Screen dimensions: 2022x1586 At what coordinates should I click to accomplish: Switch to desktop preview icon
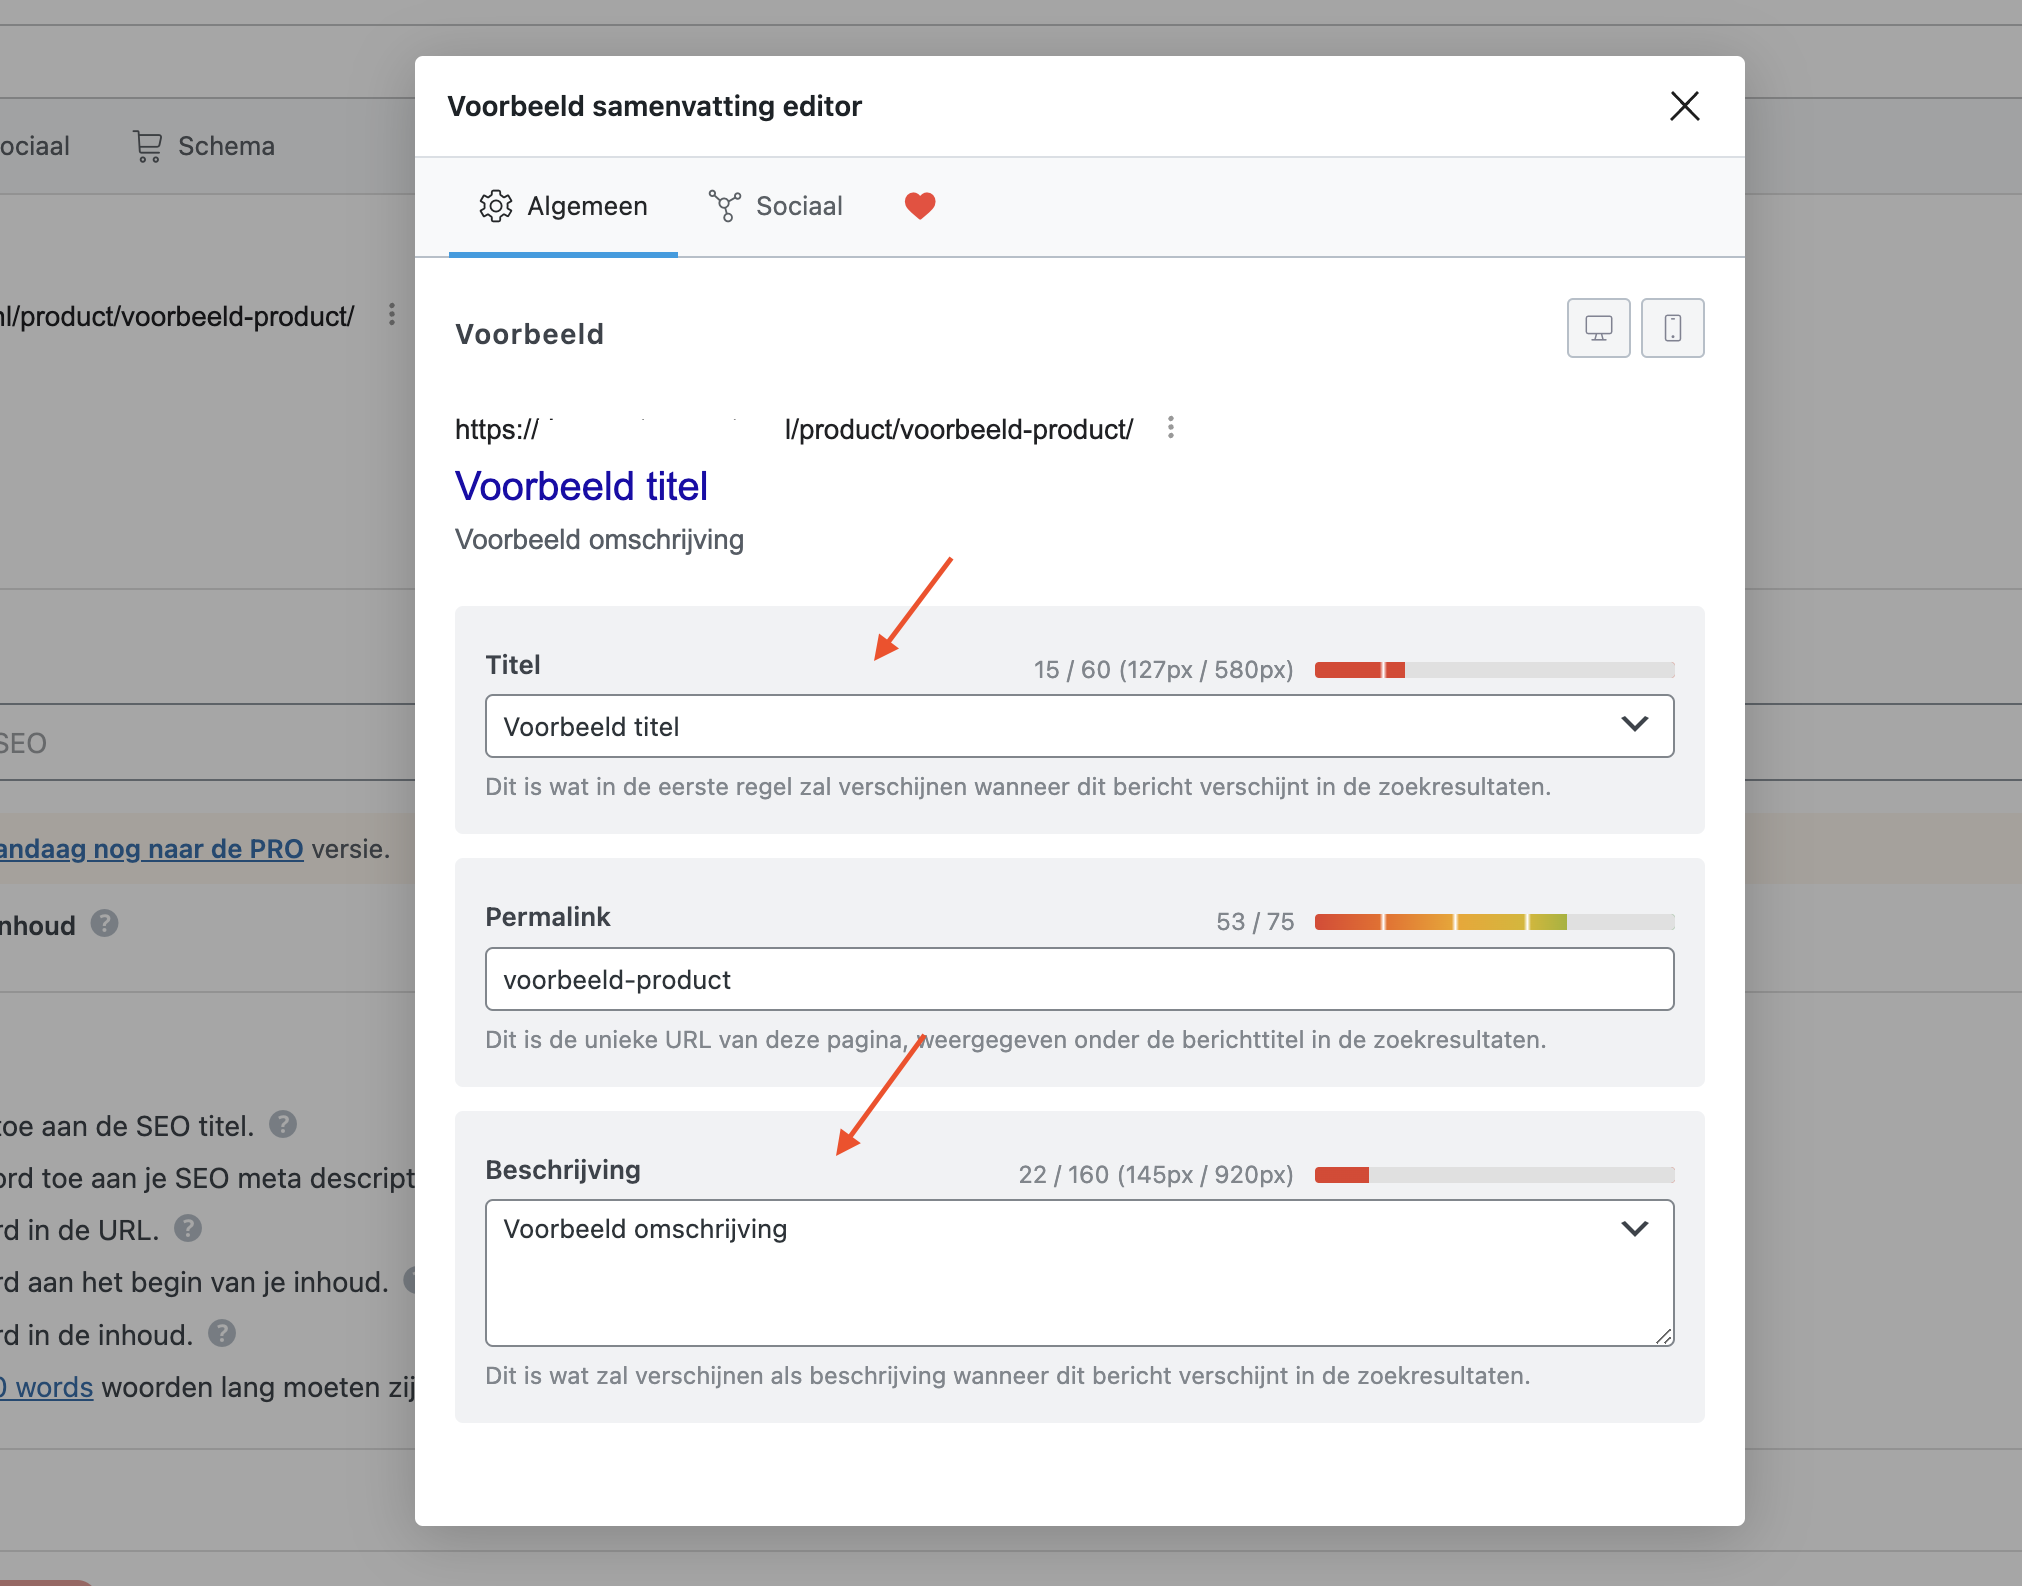[1598, 328]
